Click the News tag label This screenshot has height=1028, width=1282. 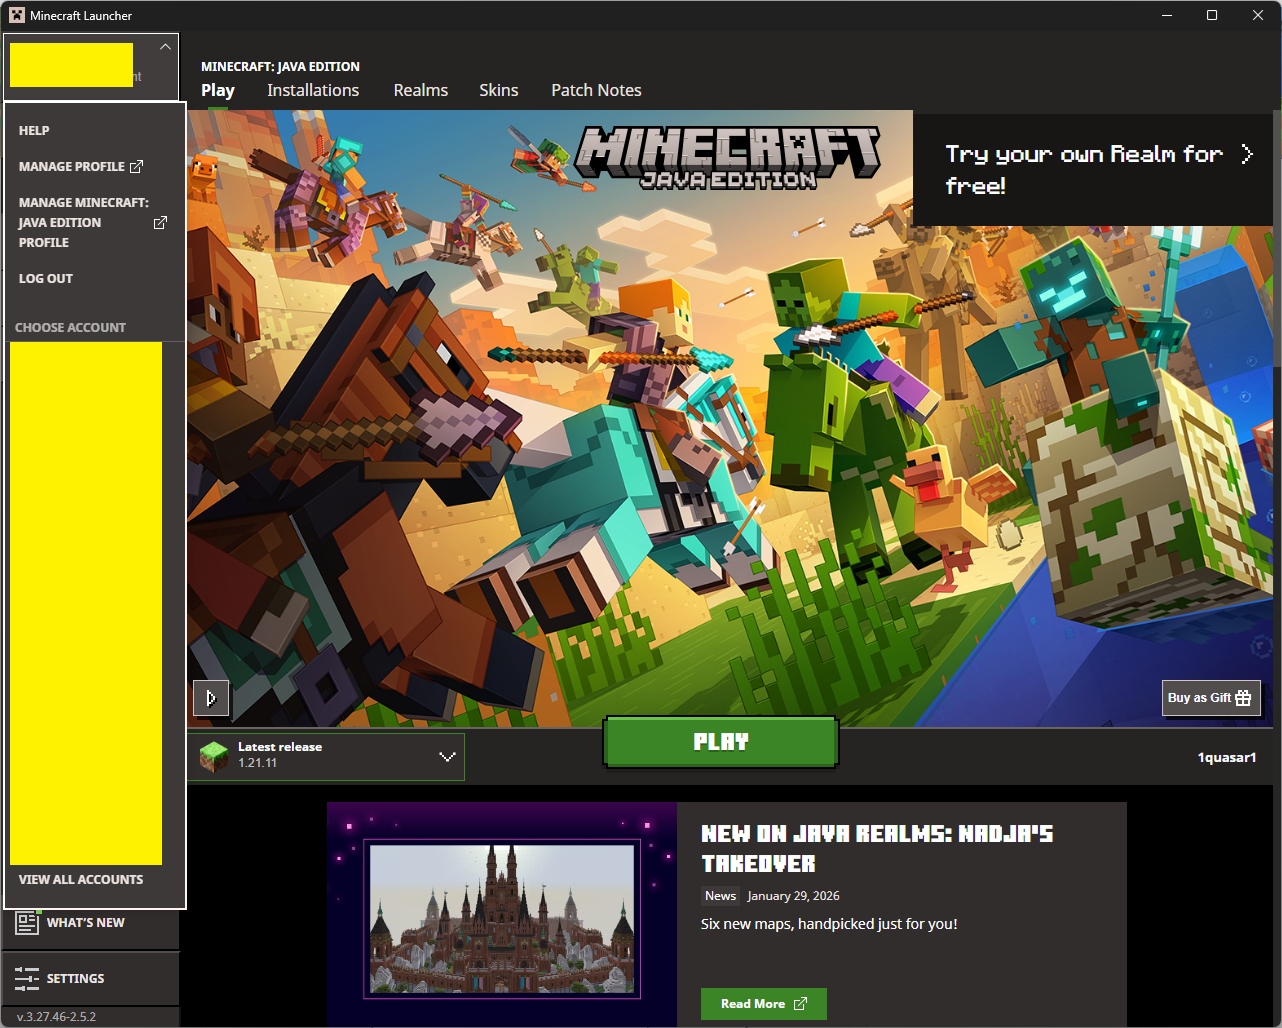720,896
